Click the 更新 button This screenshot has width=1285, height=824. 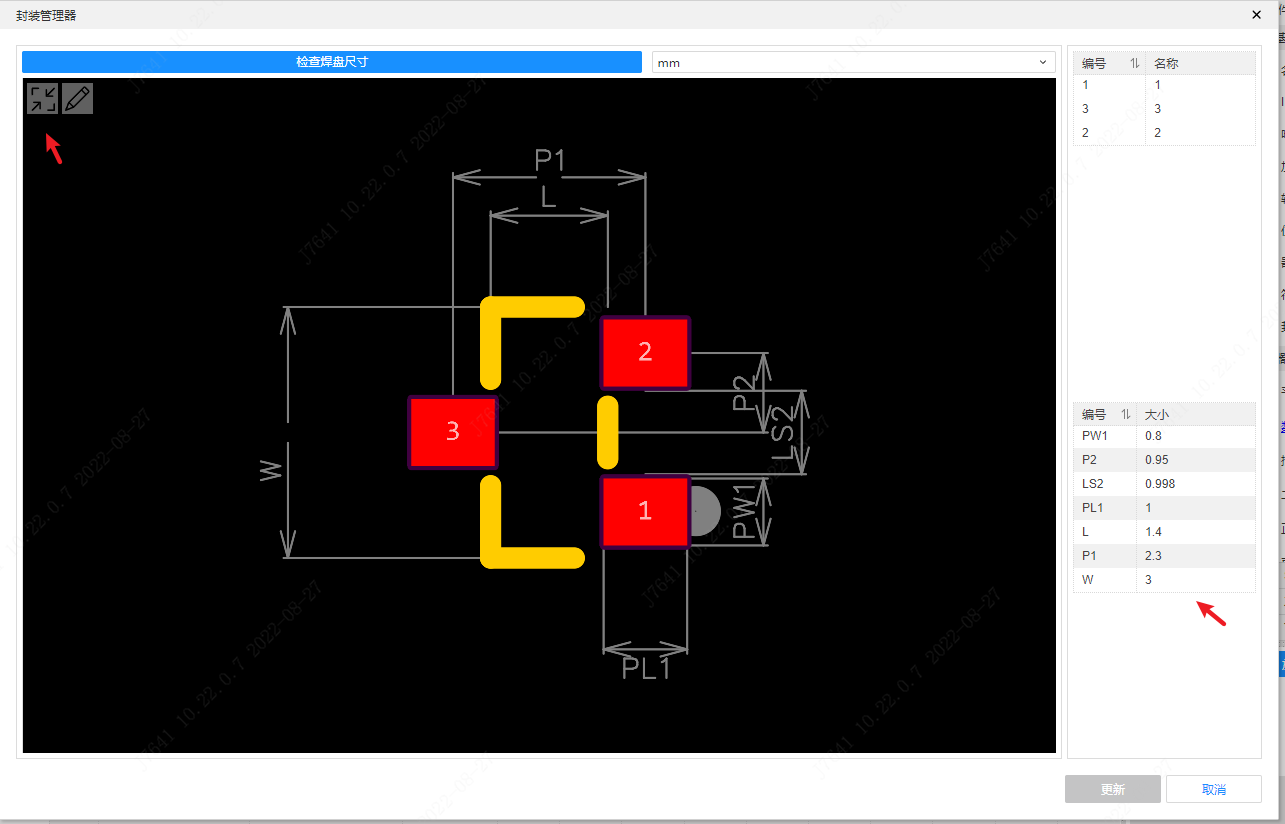[1113, 789]
